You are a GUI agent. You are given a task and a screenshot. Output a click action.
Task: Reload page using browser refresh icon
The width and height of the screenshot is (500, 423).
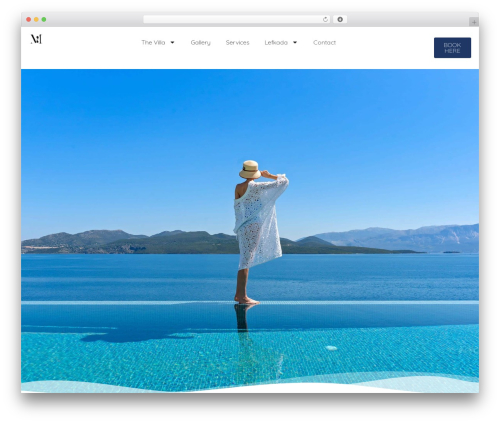[x=325, y=19]
